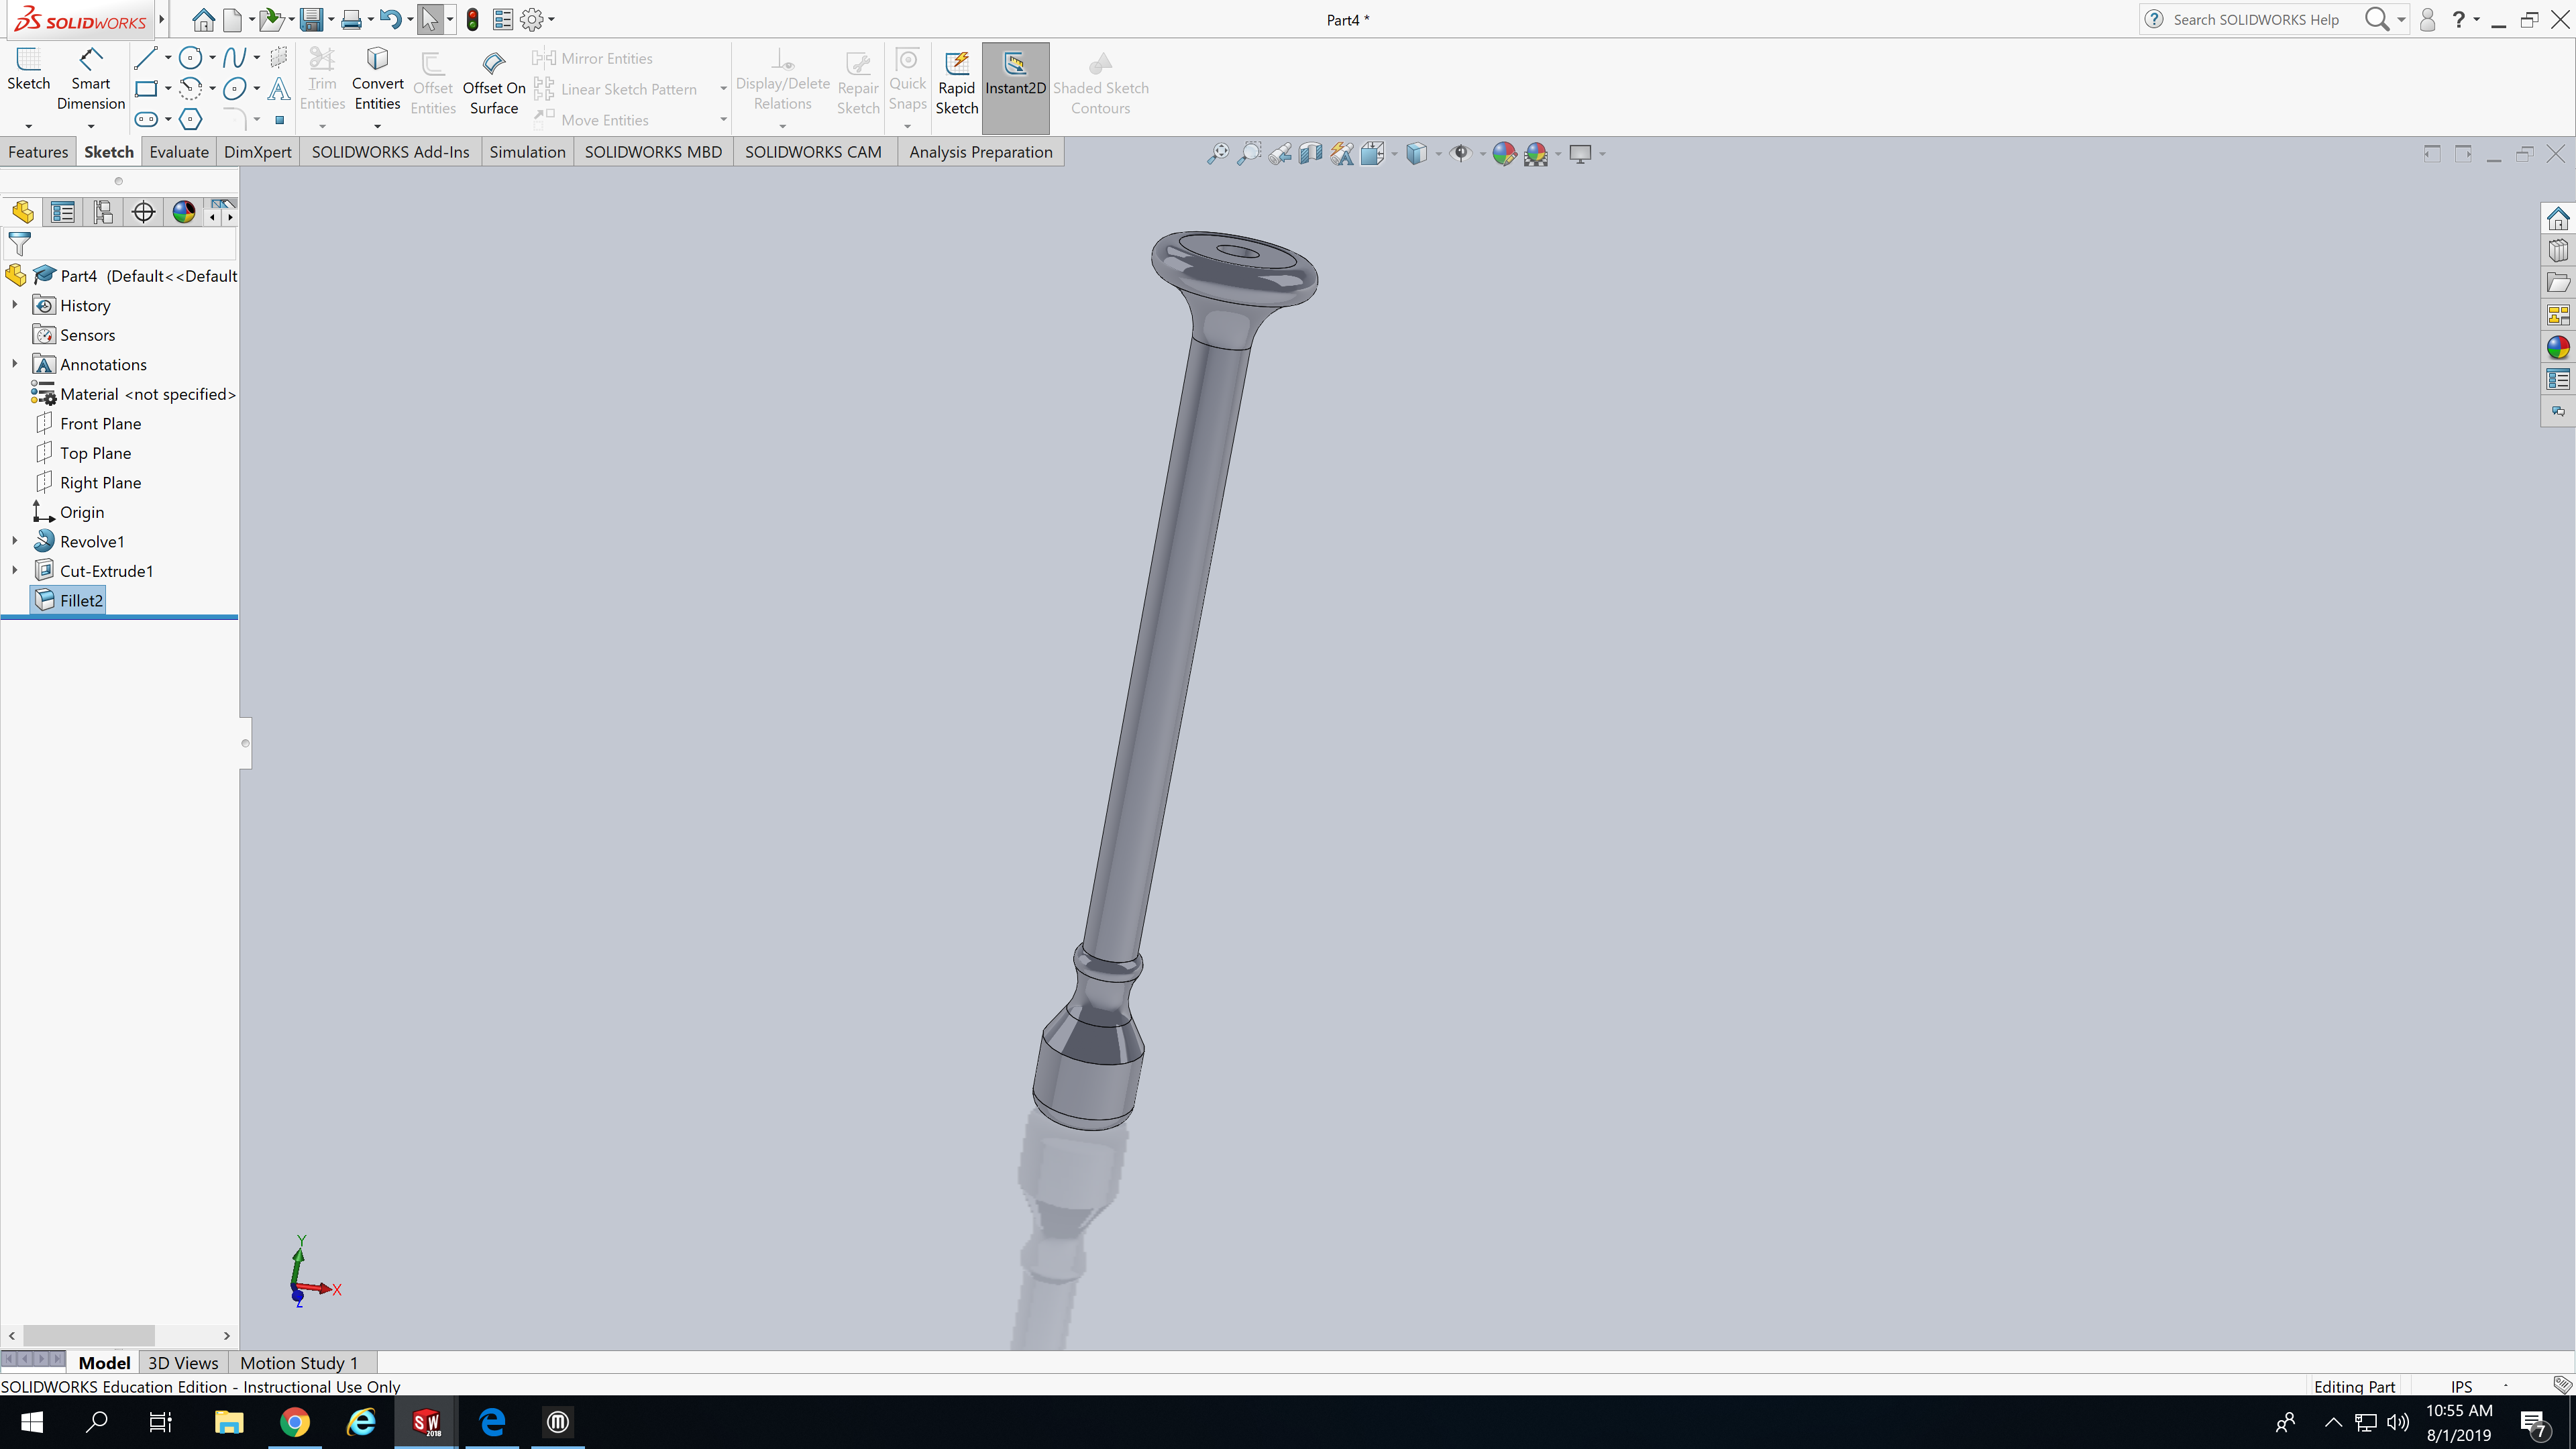Click the Zoom to Fit icon

(1217, 154)
